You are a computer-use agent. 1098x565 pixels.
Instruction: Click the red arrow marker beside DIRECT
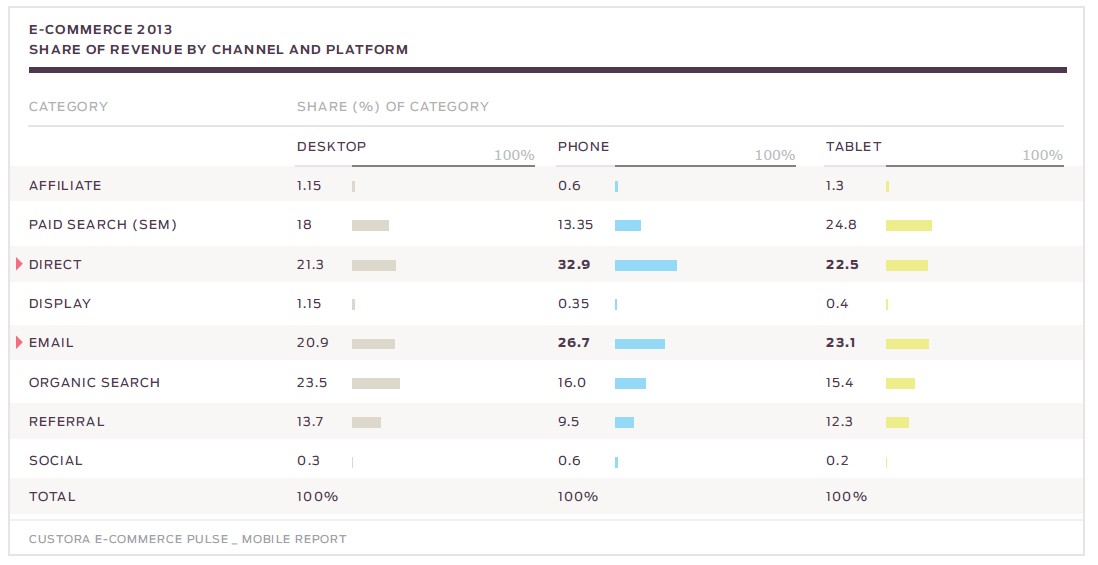20,264
